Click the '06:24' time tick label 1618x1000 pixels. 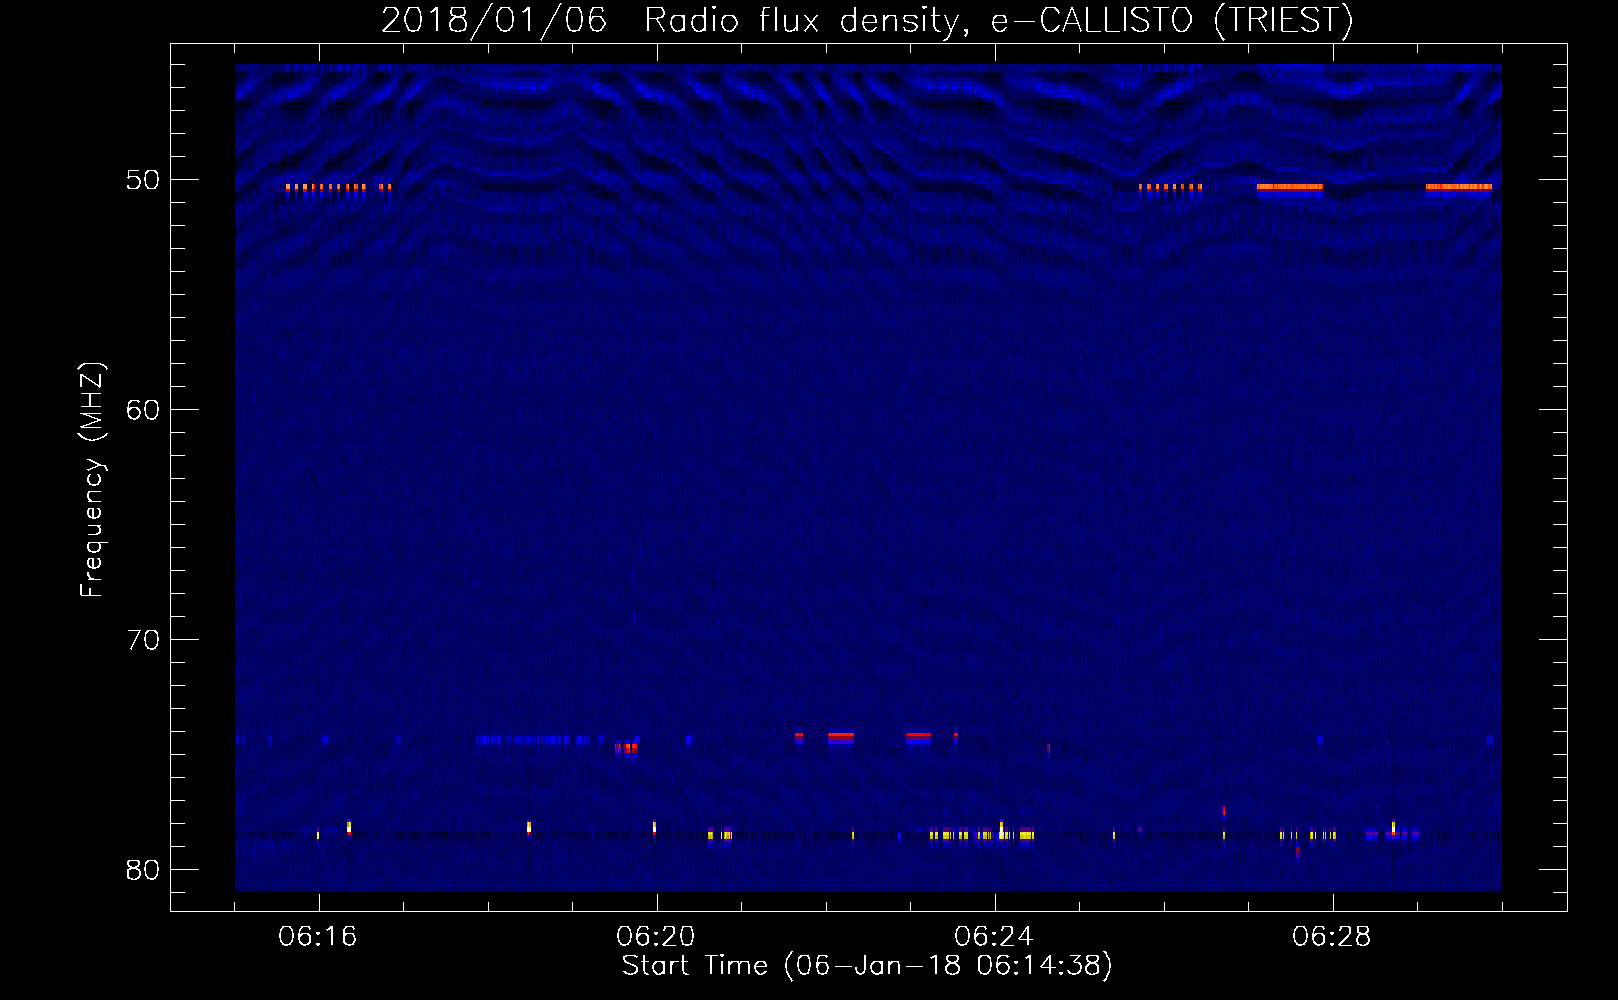993,937
